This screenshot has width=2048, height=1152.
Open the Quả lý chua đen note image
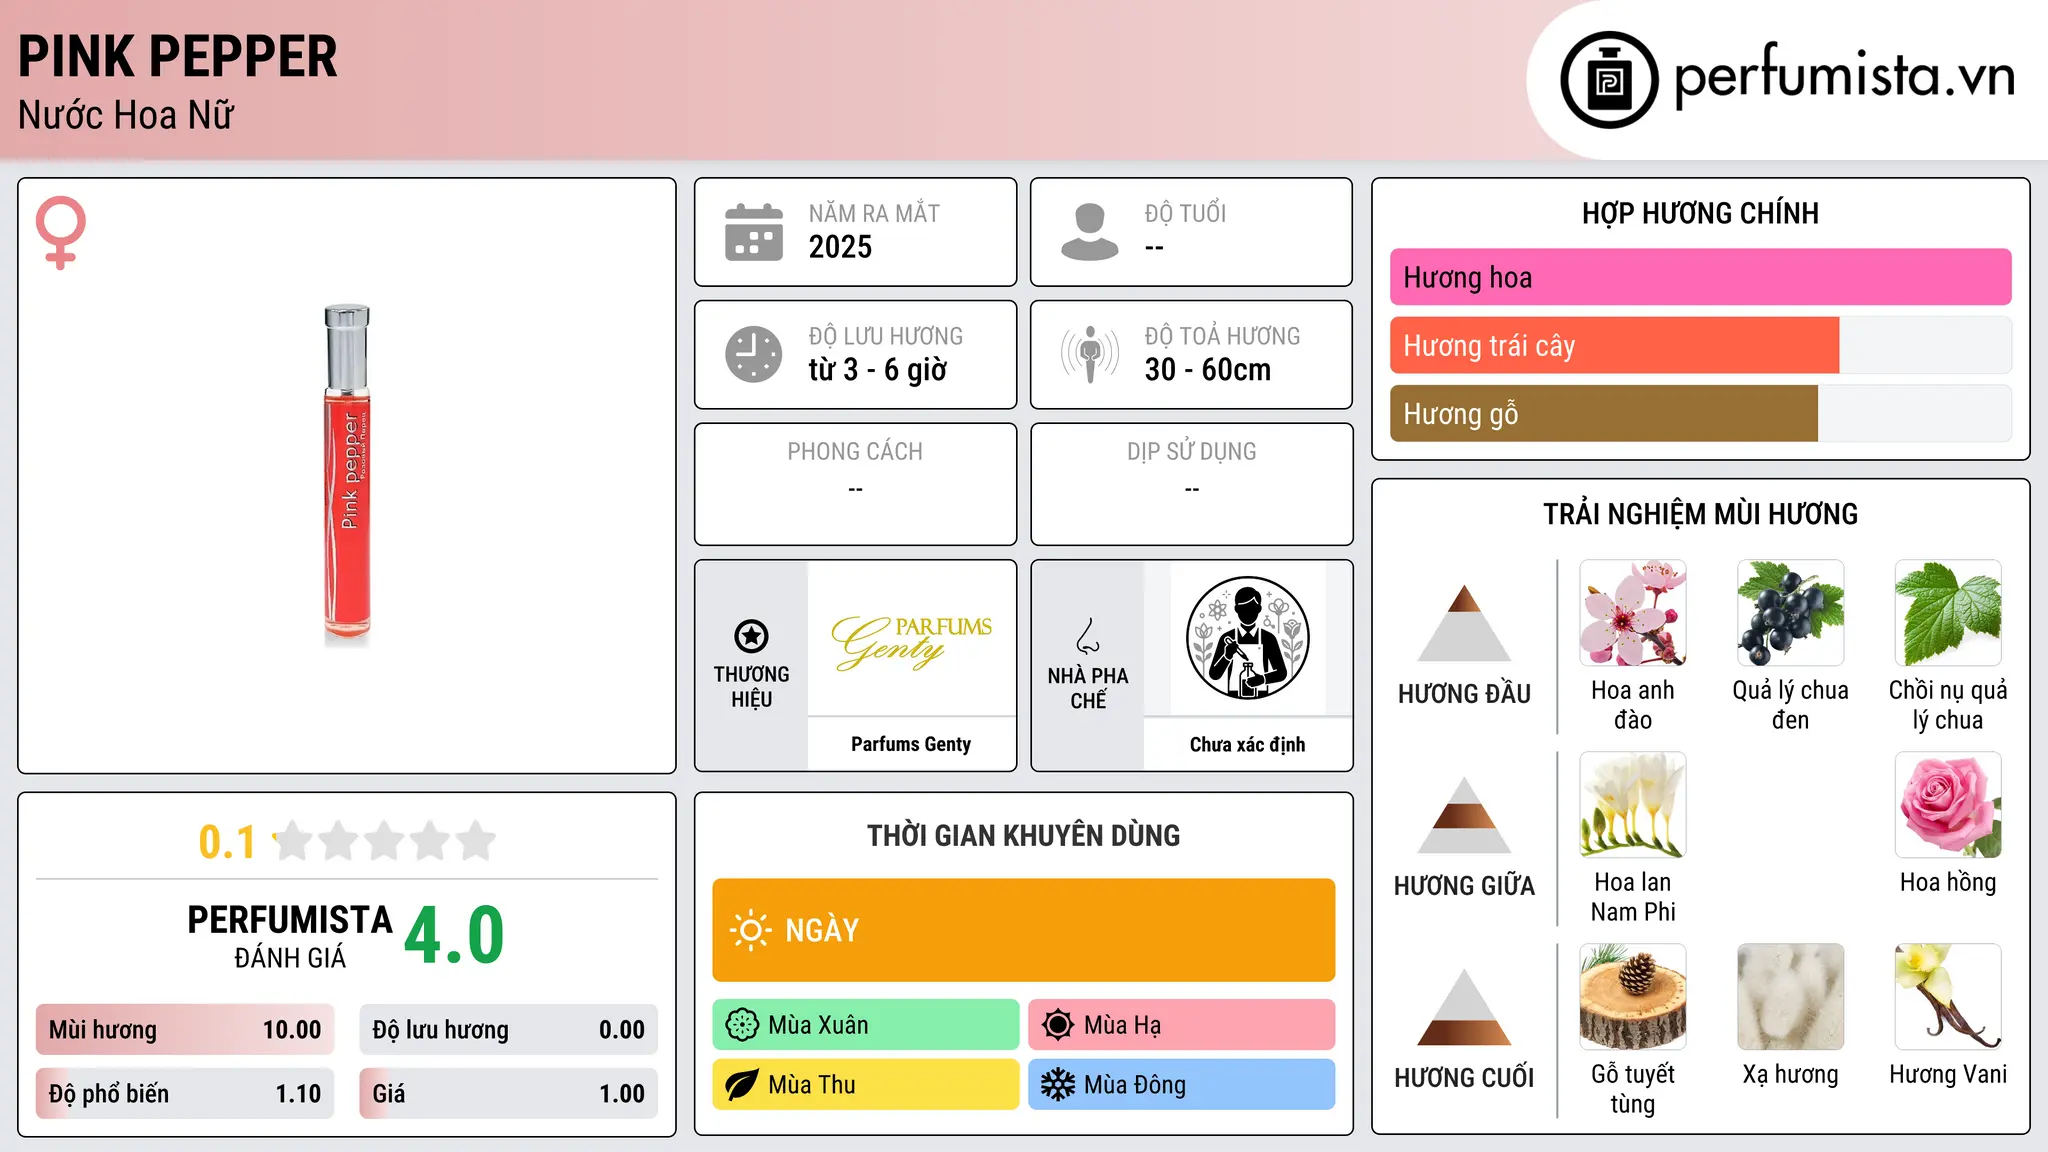point(1791,613)
